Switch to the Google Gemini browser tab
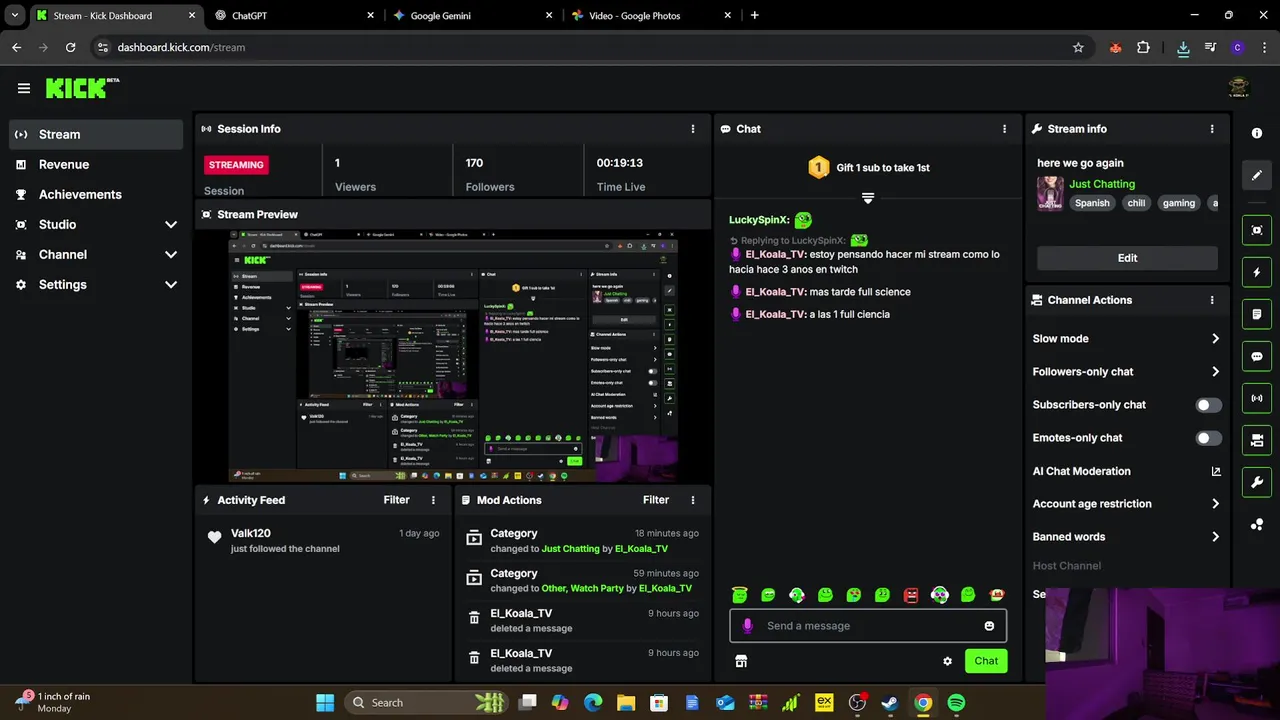 tap(472, 15)
